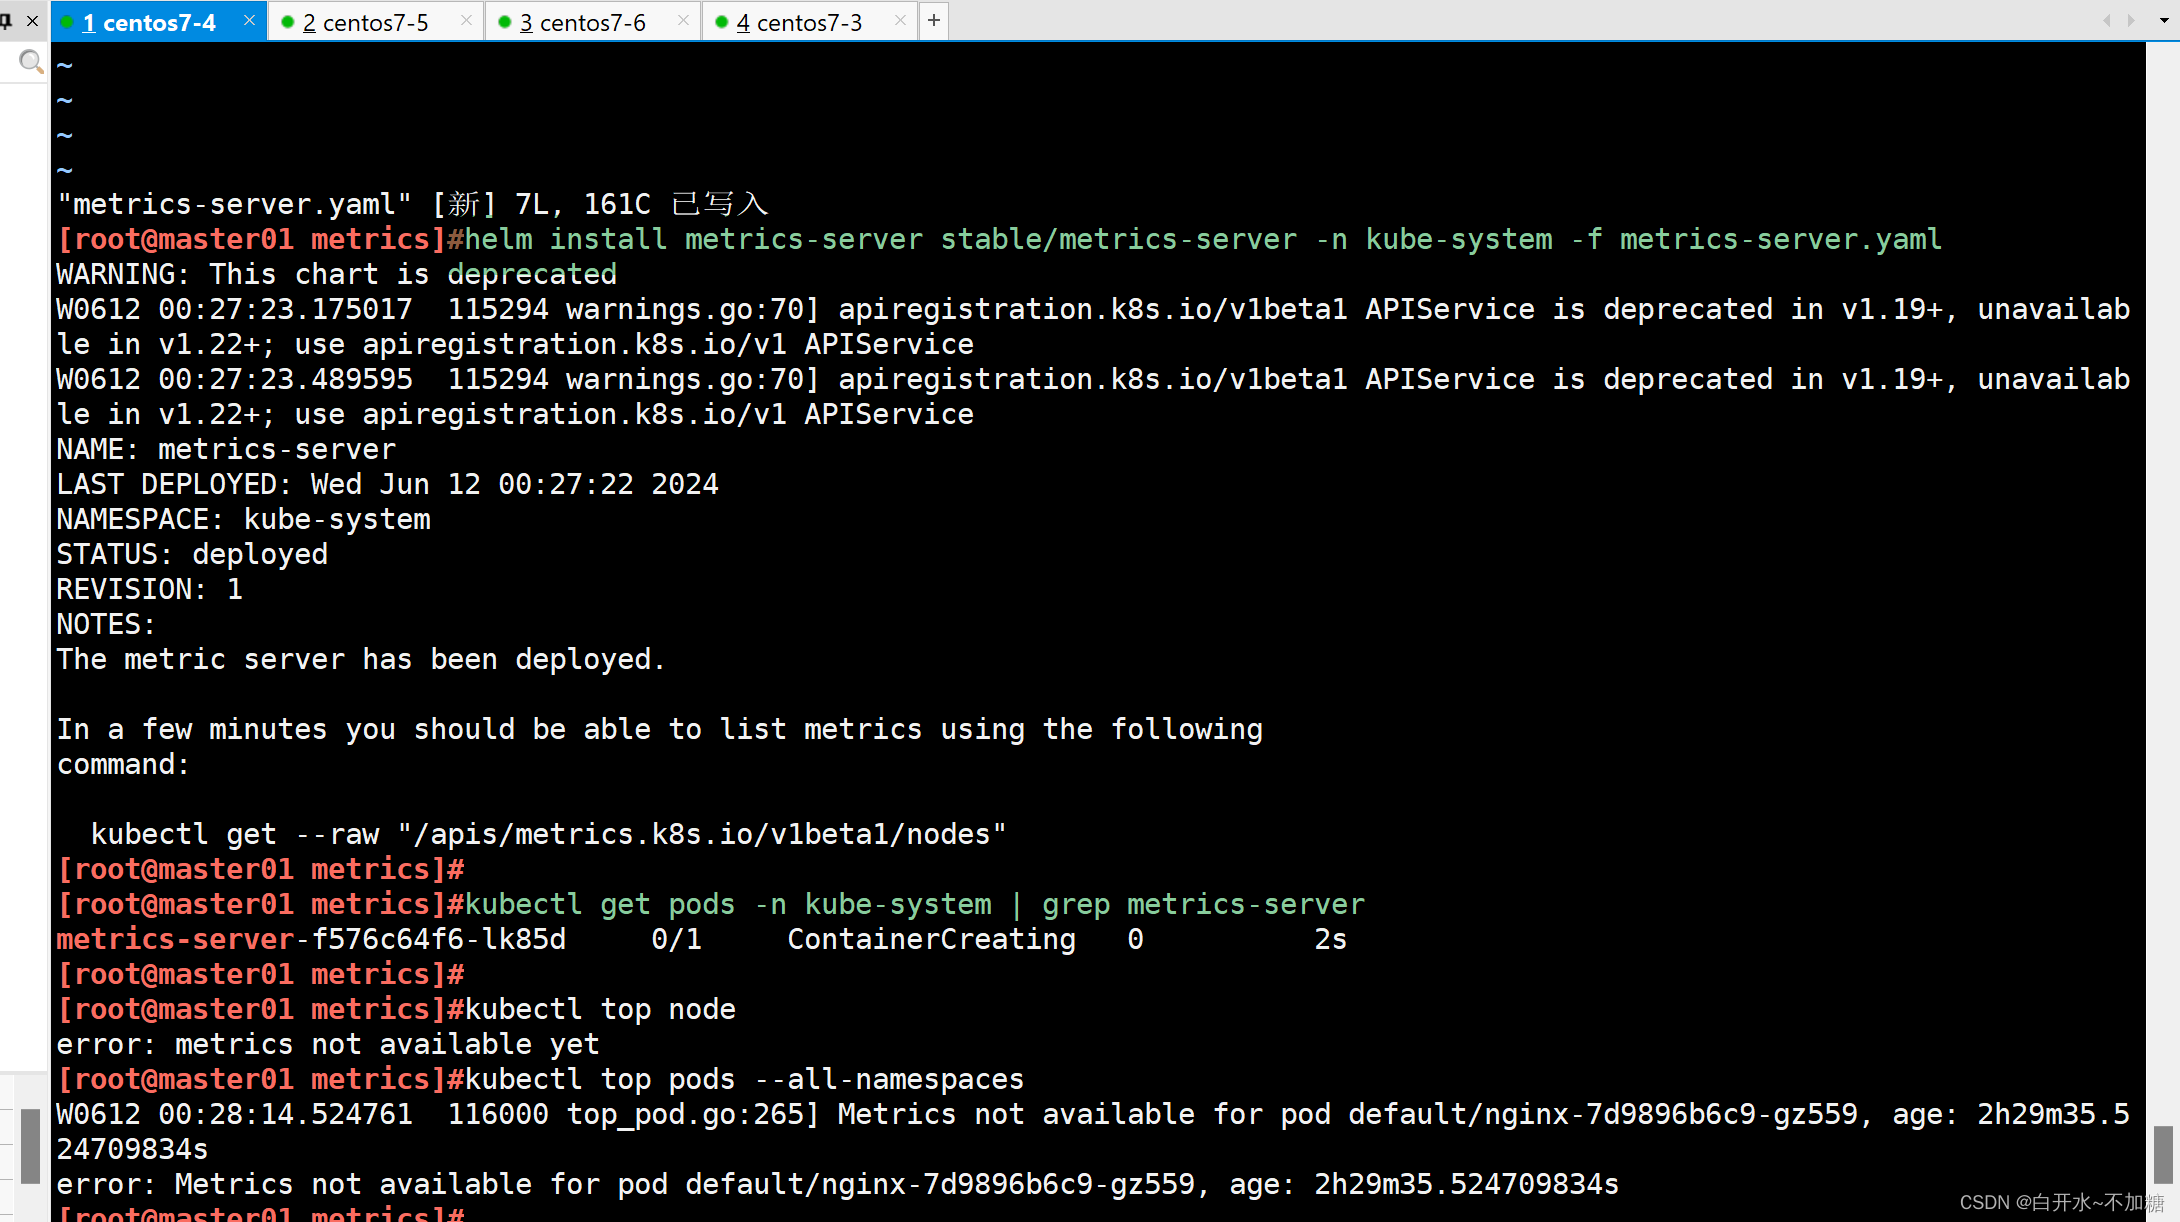Viewport: 2180px width, 1222px height.
Task: Open the session tab list dropdown
Action: coord(2165,20)
